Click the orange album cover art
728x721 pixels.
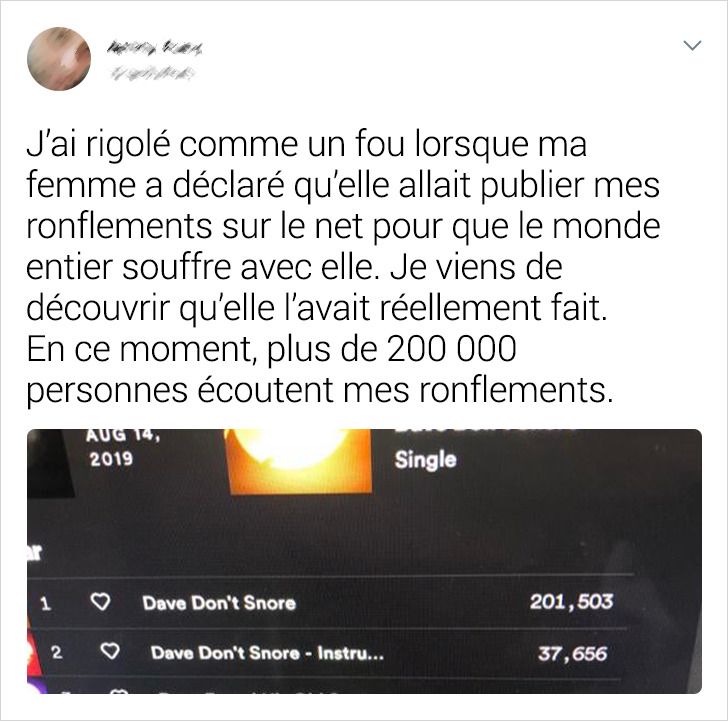pyautogui.click(x=298, y=461)
